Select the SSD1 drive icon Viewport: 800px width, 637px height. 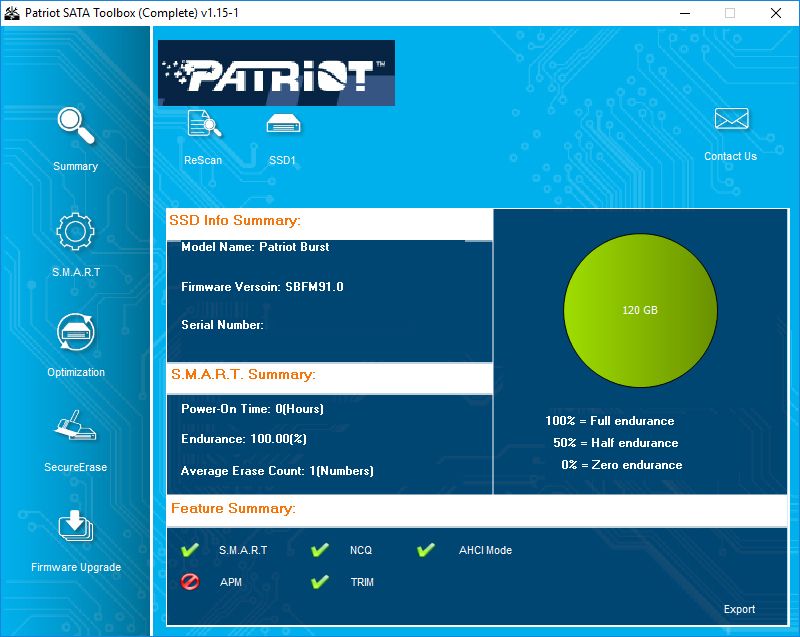coord(283,124)
